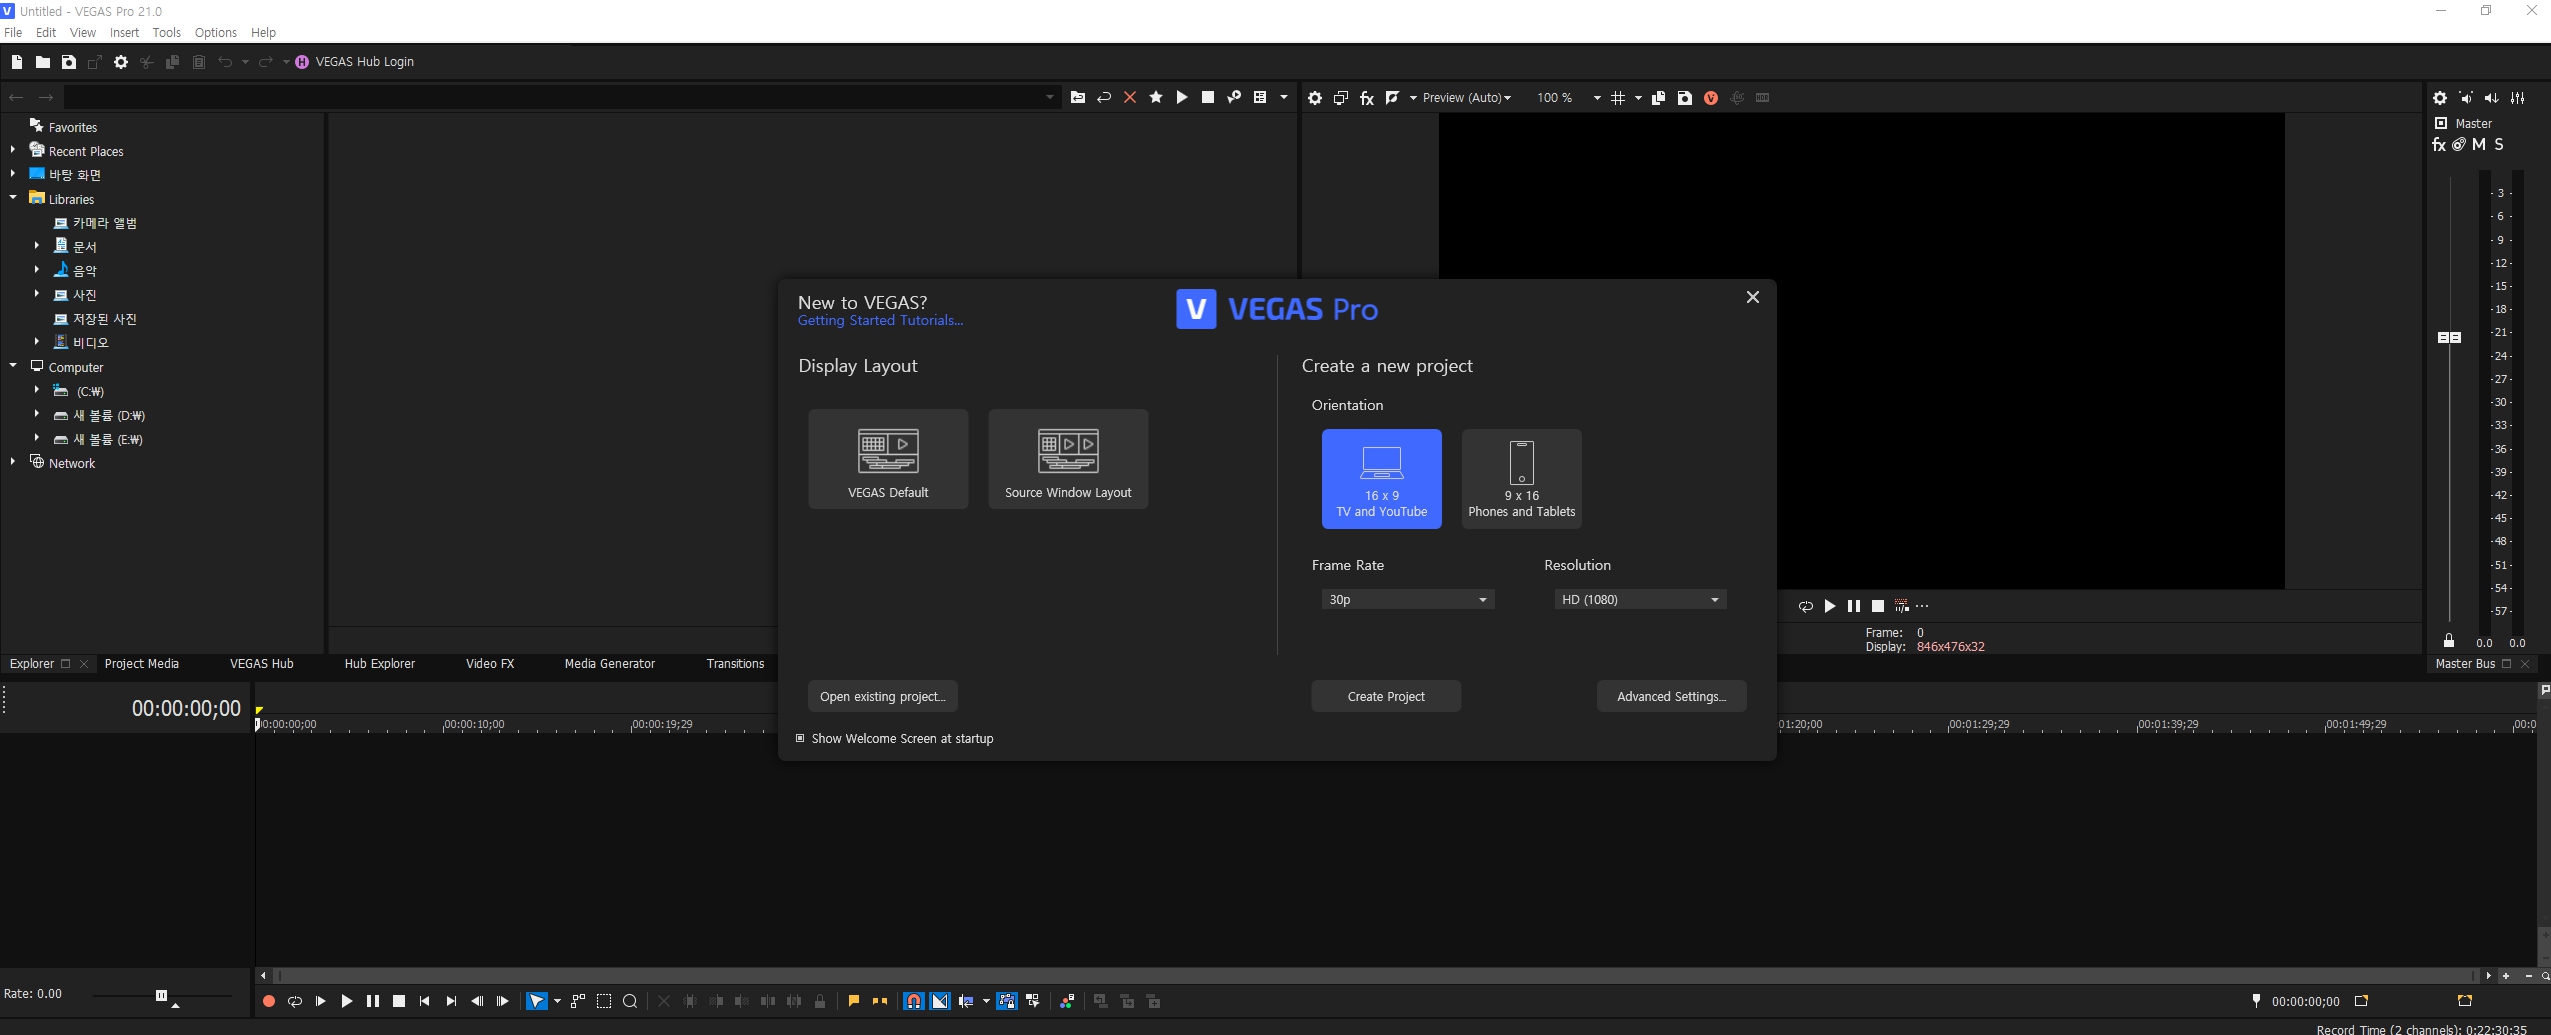This screenshot has height=1035, width=2551.
Task: Save snapshot to file icon in preview
Action: (1685, 98)
